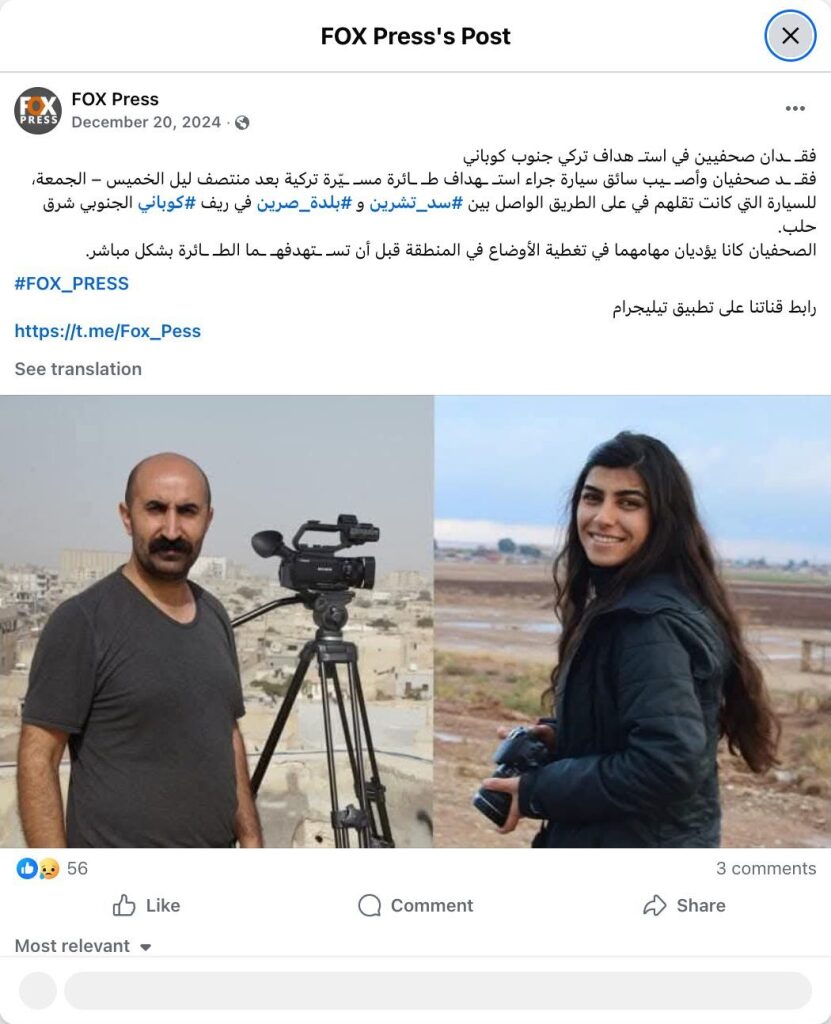Open the t.me/Fox_Pess Telegram link

pyautogui.click(x=108, y=331)
